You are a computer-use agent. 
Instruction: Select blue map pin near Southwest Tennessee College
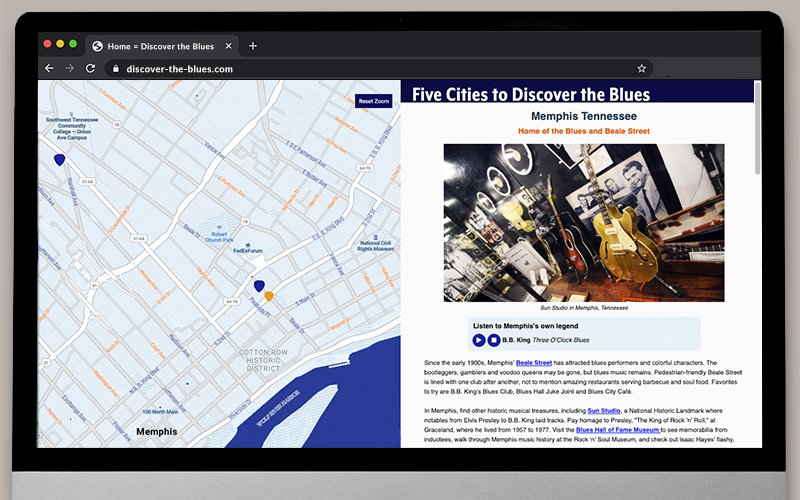[x=59, y=159]
